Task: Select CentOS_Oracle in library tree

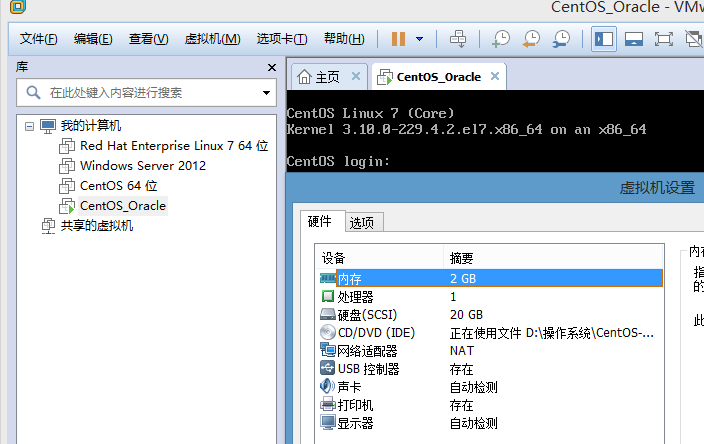Action: click(123, 206)
